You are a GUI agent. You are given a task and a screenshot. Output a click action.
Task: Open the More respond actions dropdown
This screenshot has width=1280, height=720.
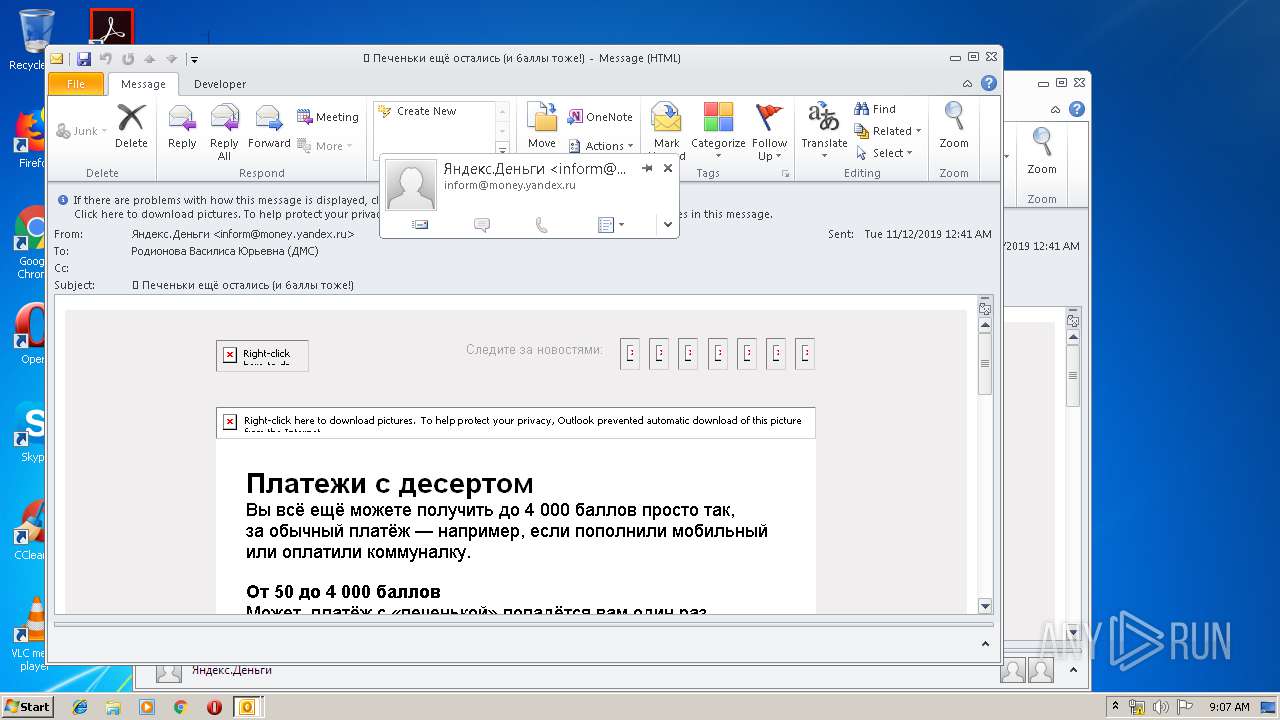[325, 146]
